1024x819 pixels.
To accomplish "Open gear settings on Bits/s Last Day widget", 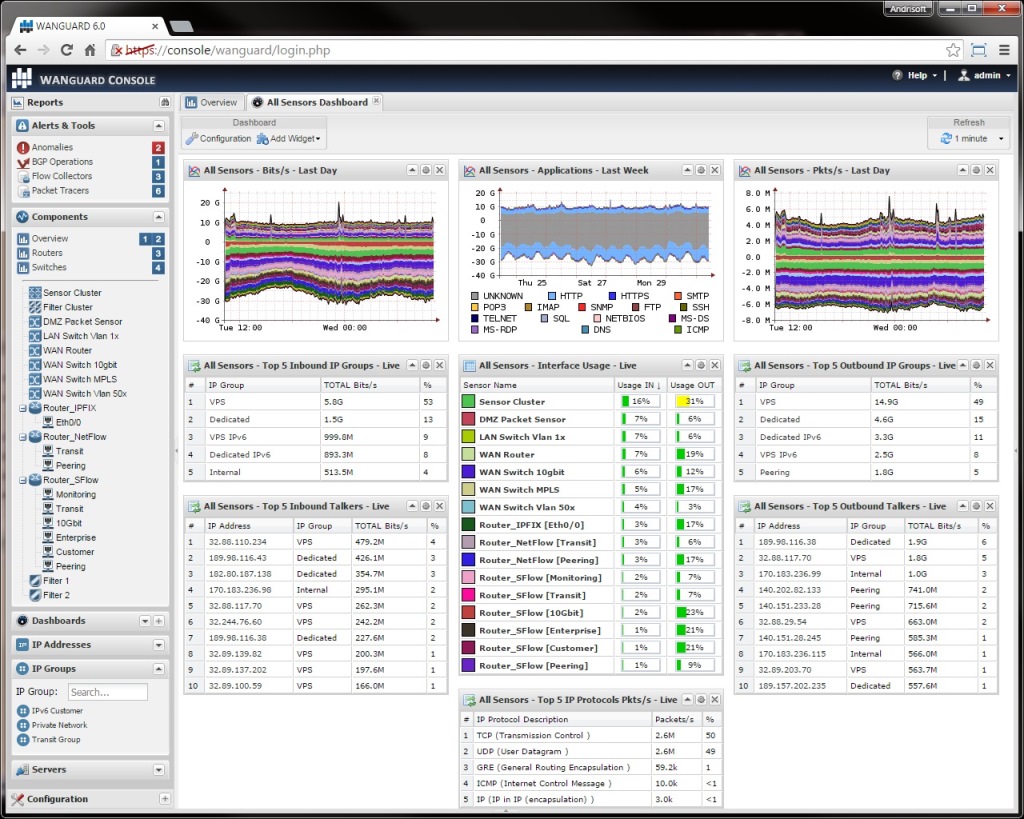I will (425, 170).
